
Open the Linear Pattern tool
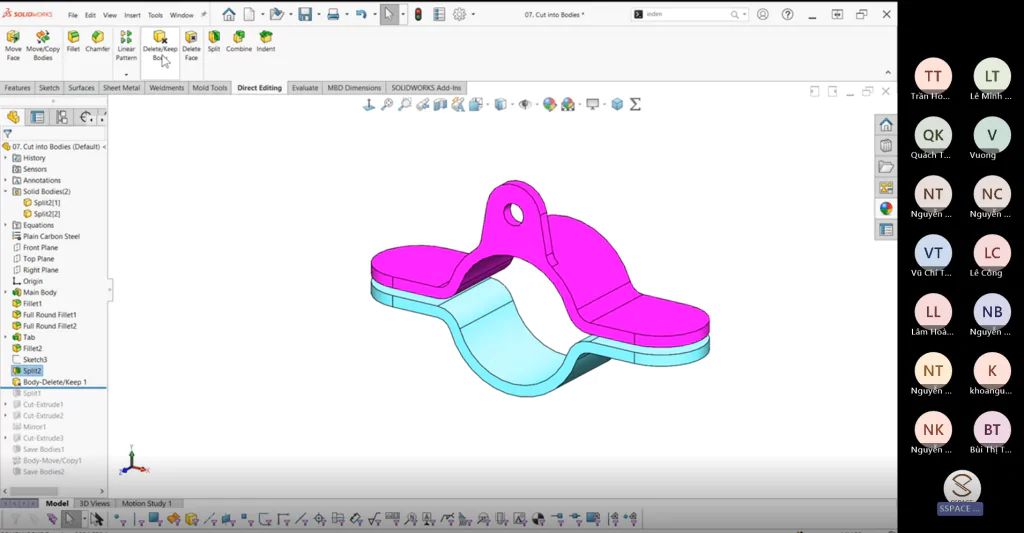click(x=126, y=45)
